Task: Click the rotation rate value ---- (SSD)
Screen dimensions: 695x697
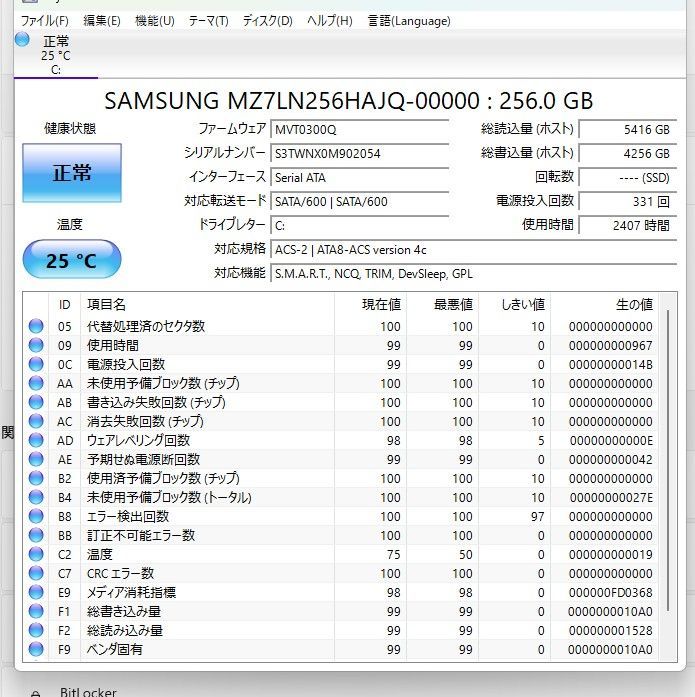Action: [x=628, y=177]
